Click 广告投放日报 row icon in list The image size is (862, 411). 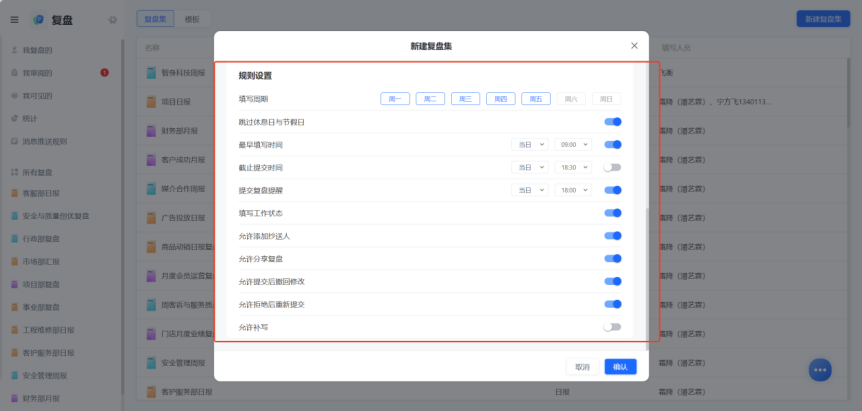click(x=151, y=218)
